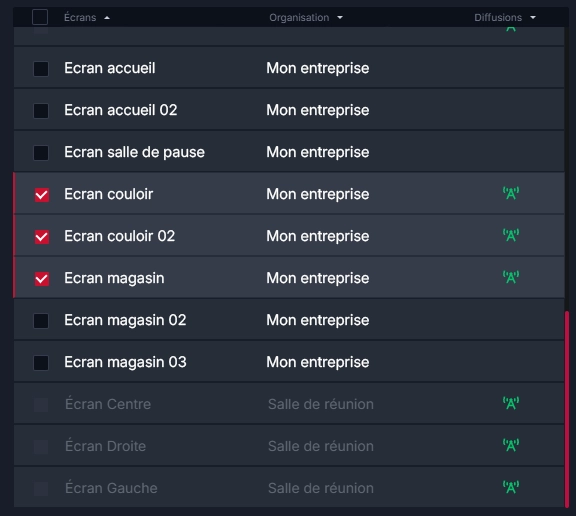Click the Écran Gauche disabled checkbox
The image size is (576, 516).
pyautogui.click(x=41, y=489)
